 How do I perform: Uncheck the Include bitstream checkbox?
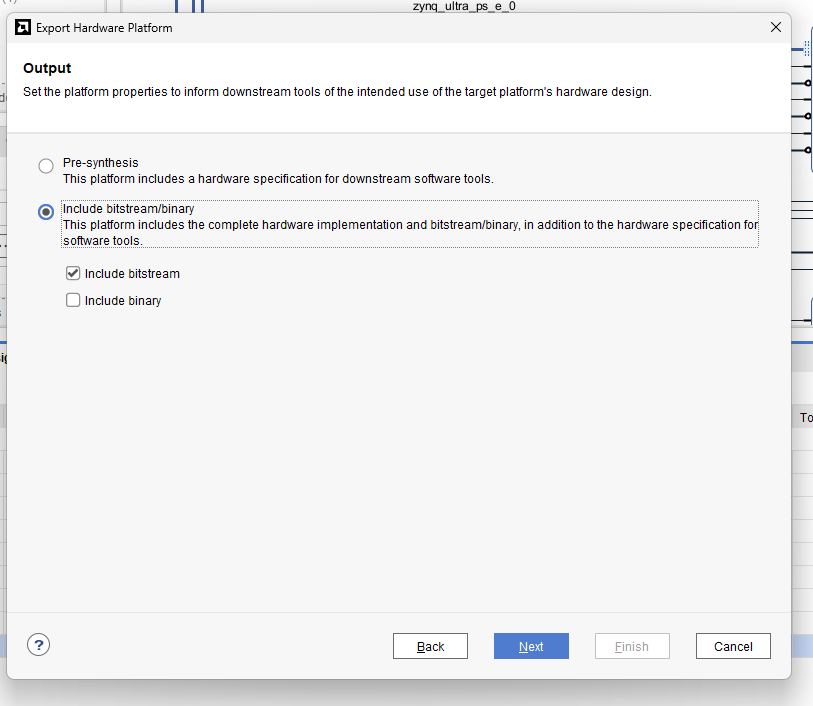point(73,273)
